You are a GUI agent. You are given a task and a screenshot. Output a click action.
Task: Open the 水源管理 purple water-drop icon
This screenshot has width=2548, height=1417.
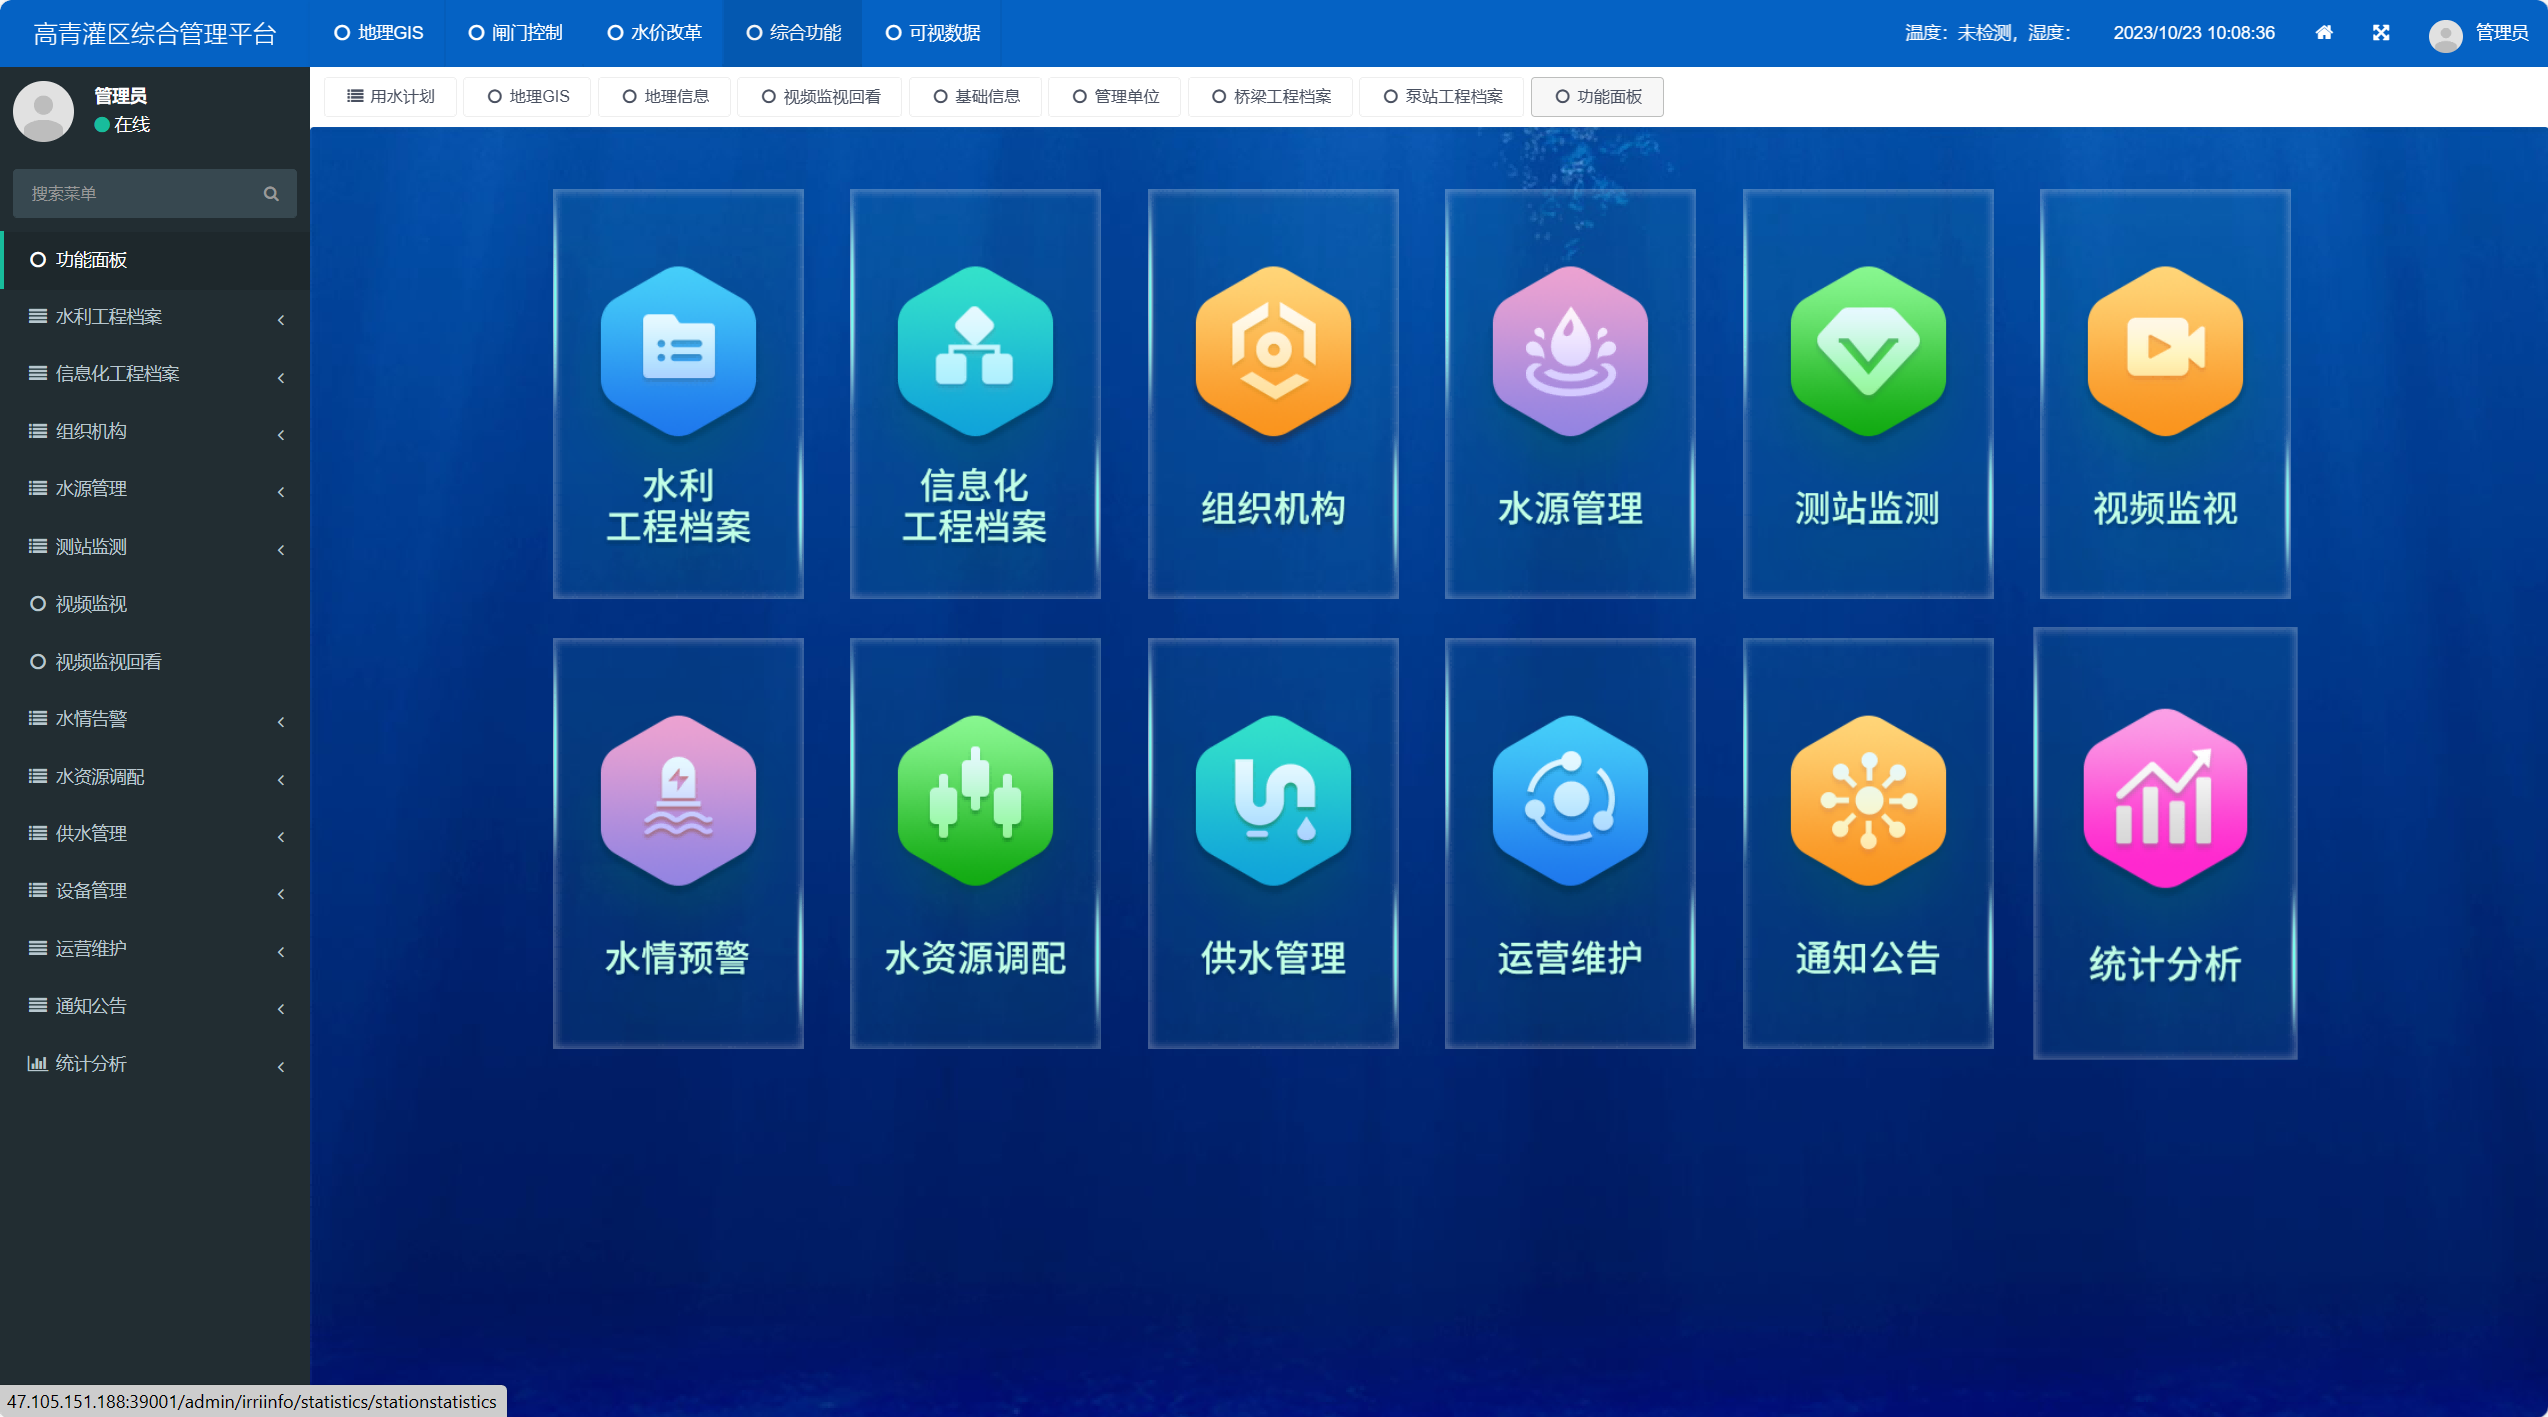pyautogui.click(x=1570, y=351)
